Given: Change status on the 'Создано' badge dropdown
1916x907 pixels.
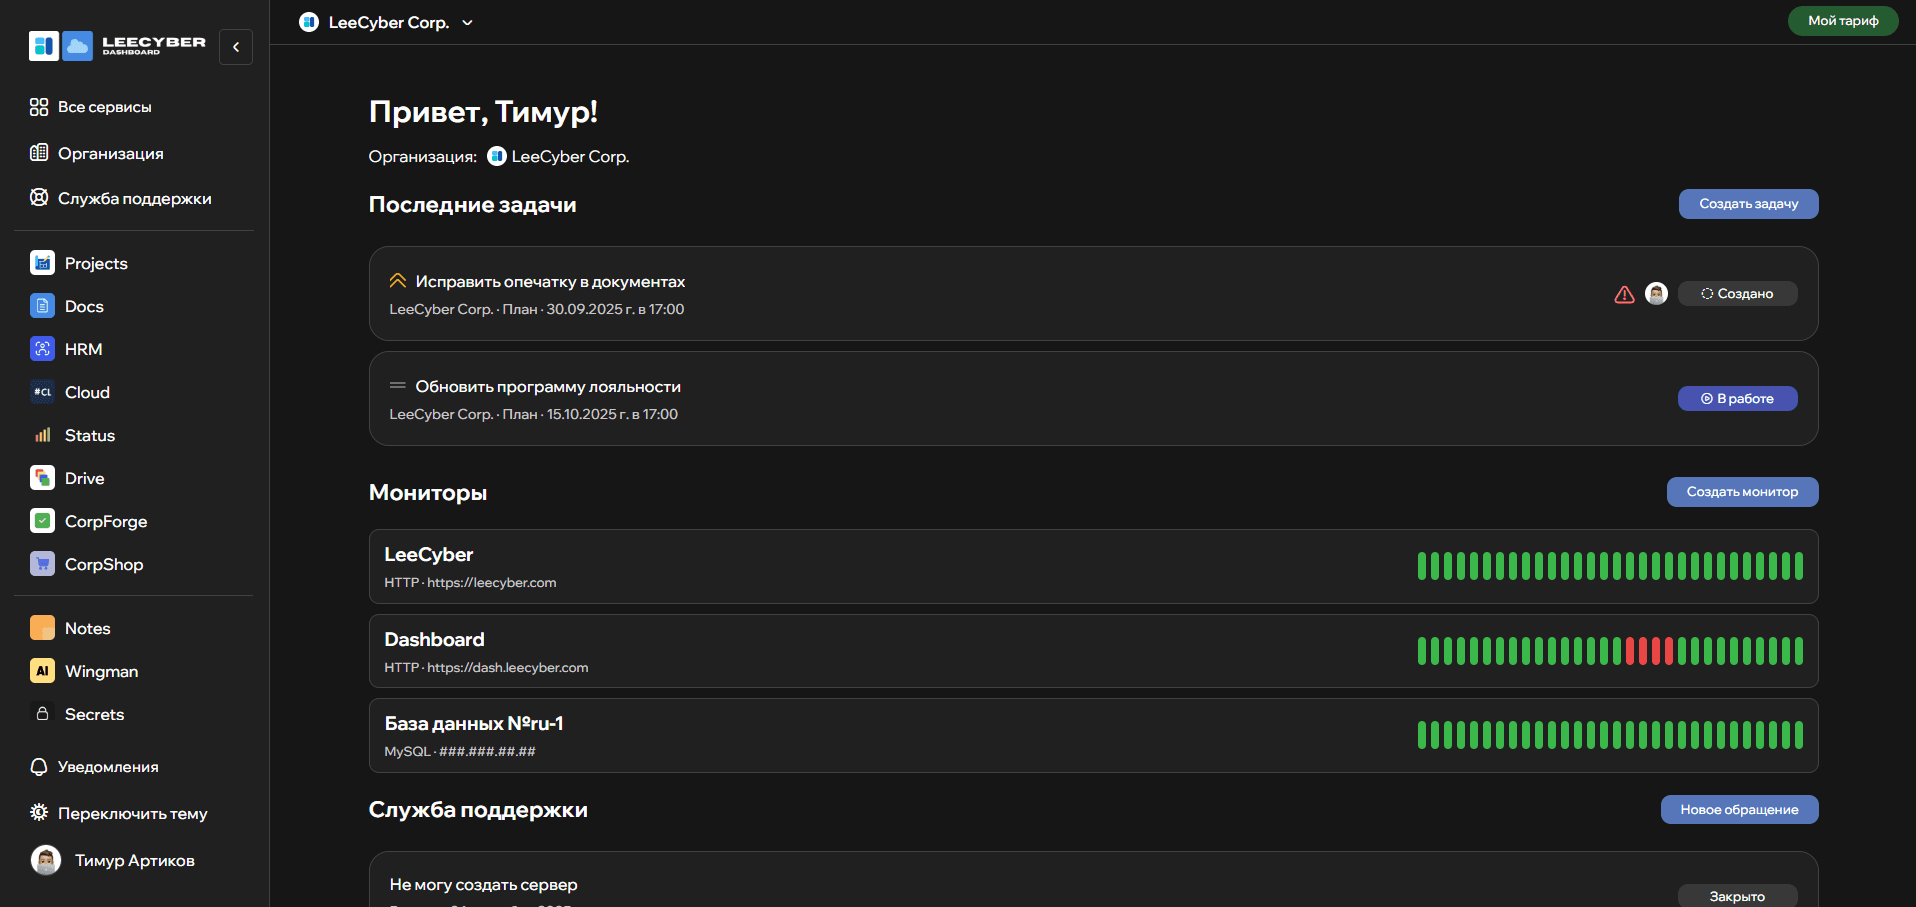Looking at the screenshot, I should click(x=1737, y=293).
